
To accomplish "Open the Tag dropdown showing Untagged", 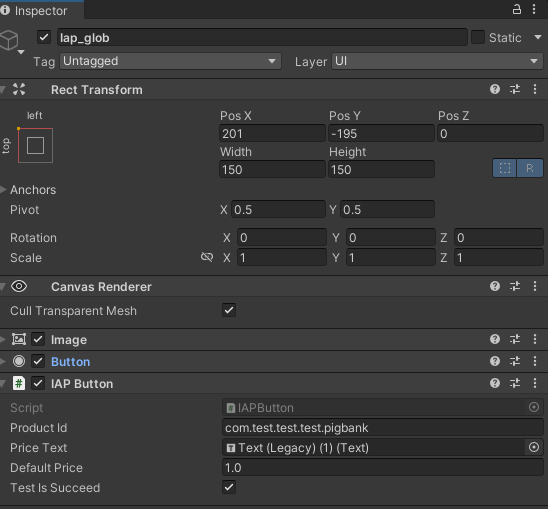I will pos(170,61).
